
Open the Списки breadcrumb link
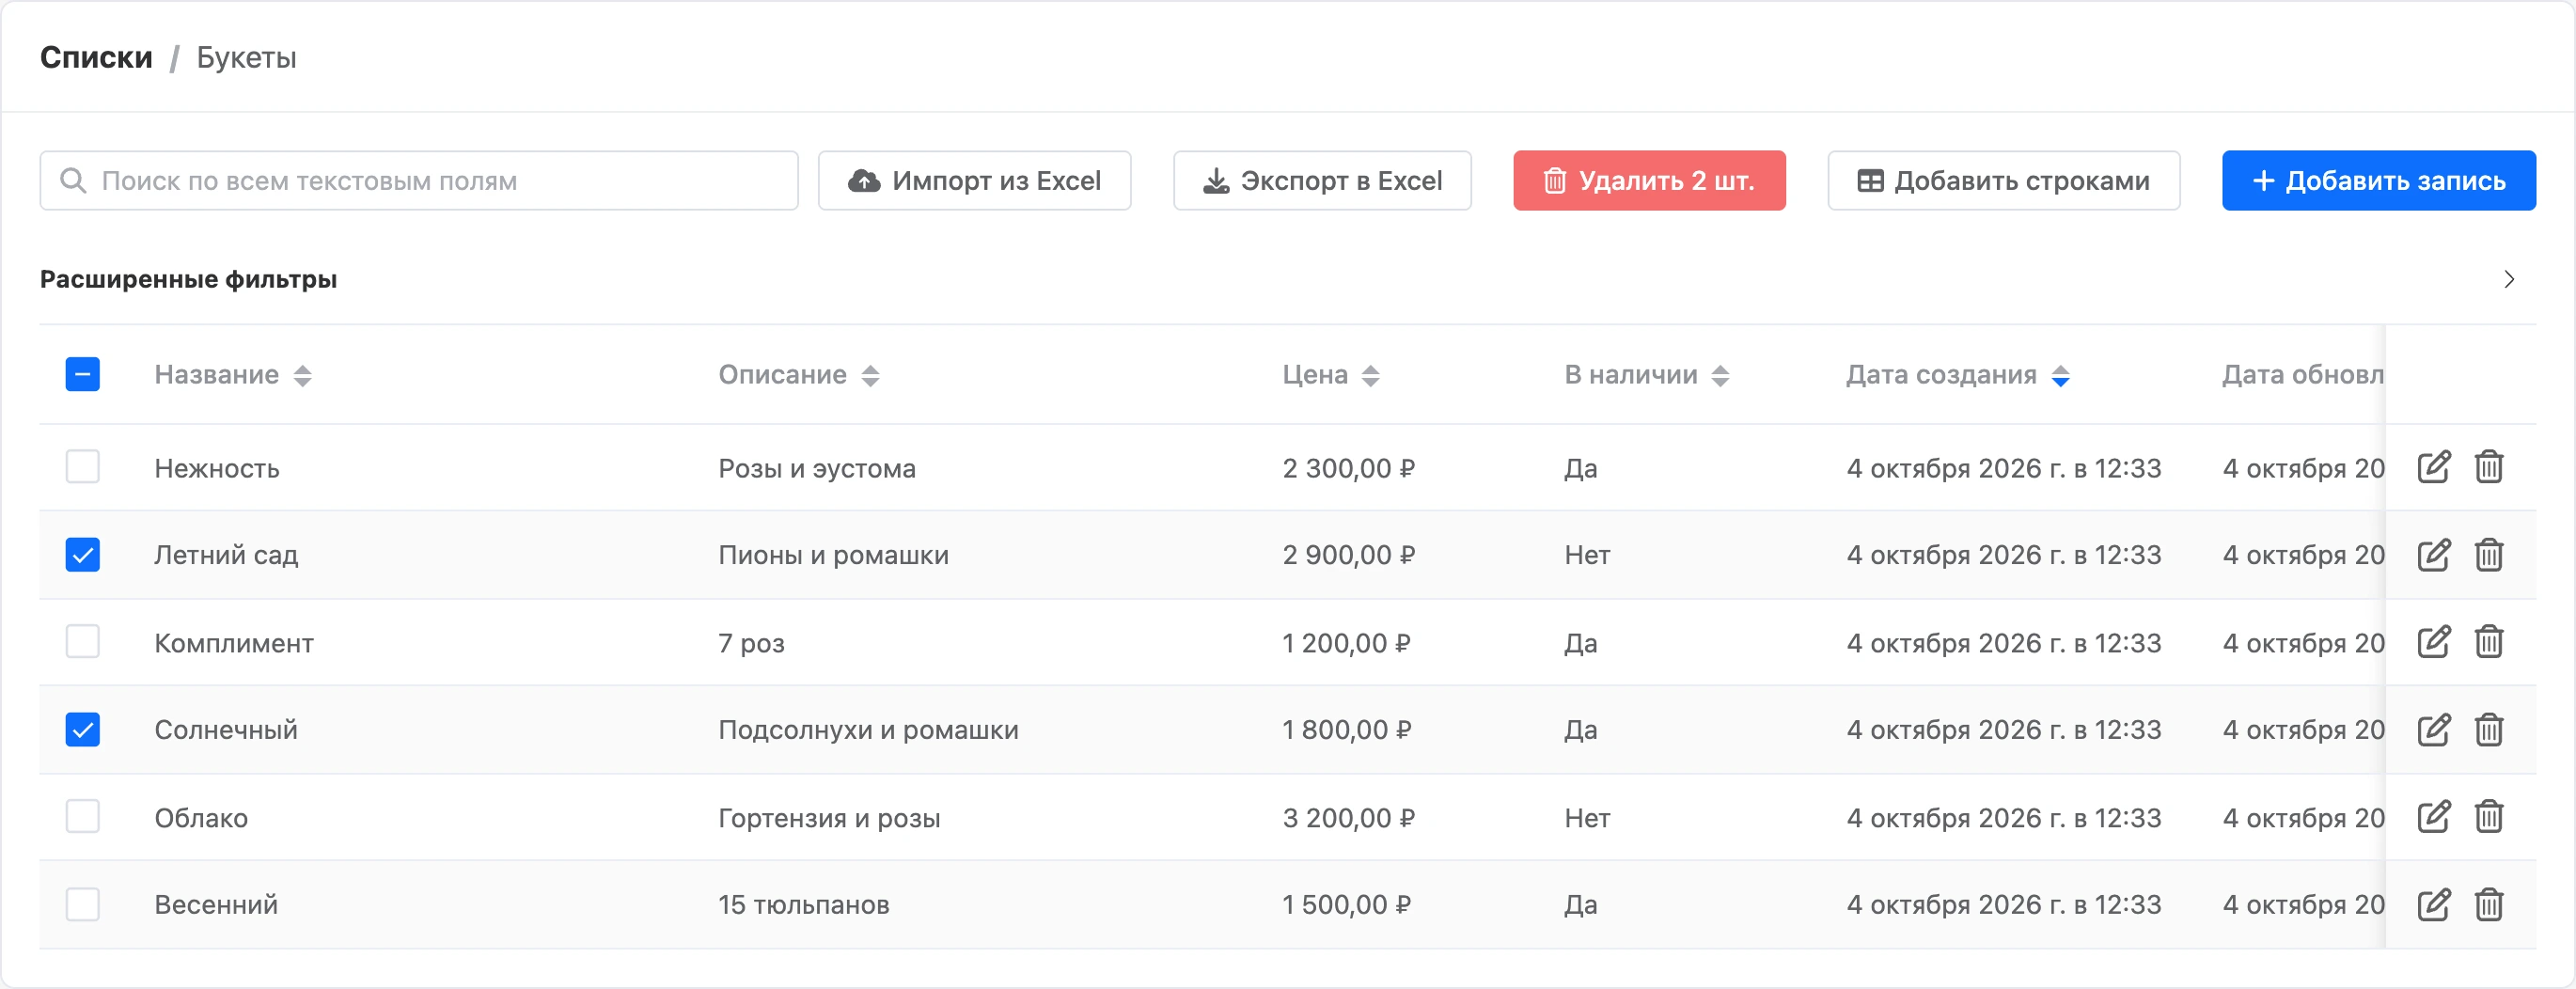pos(96,57)
